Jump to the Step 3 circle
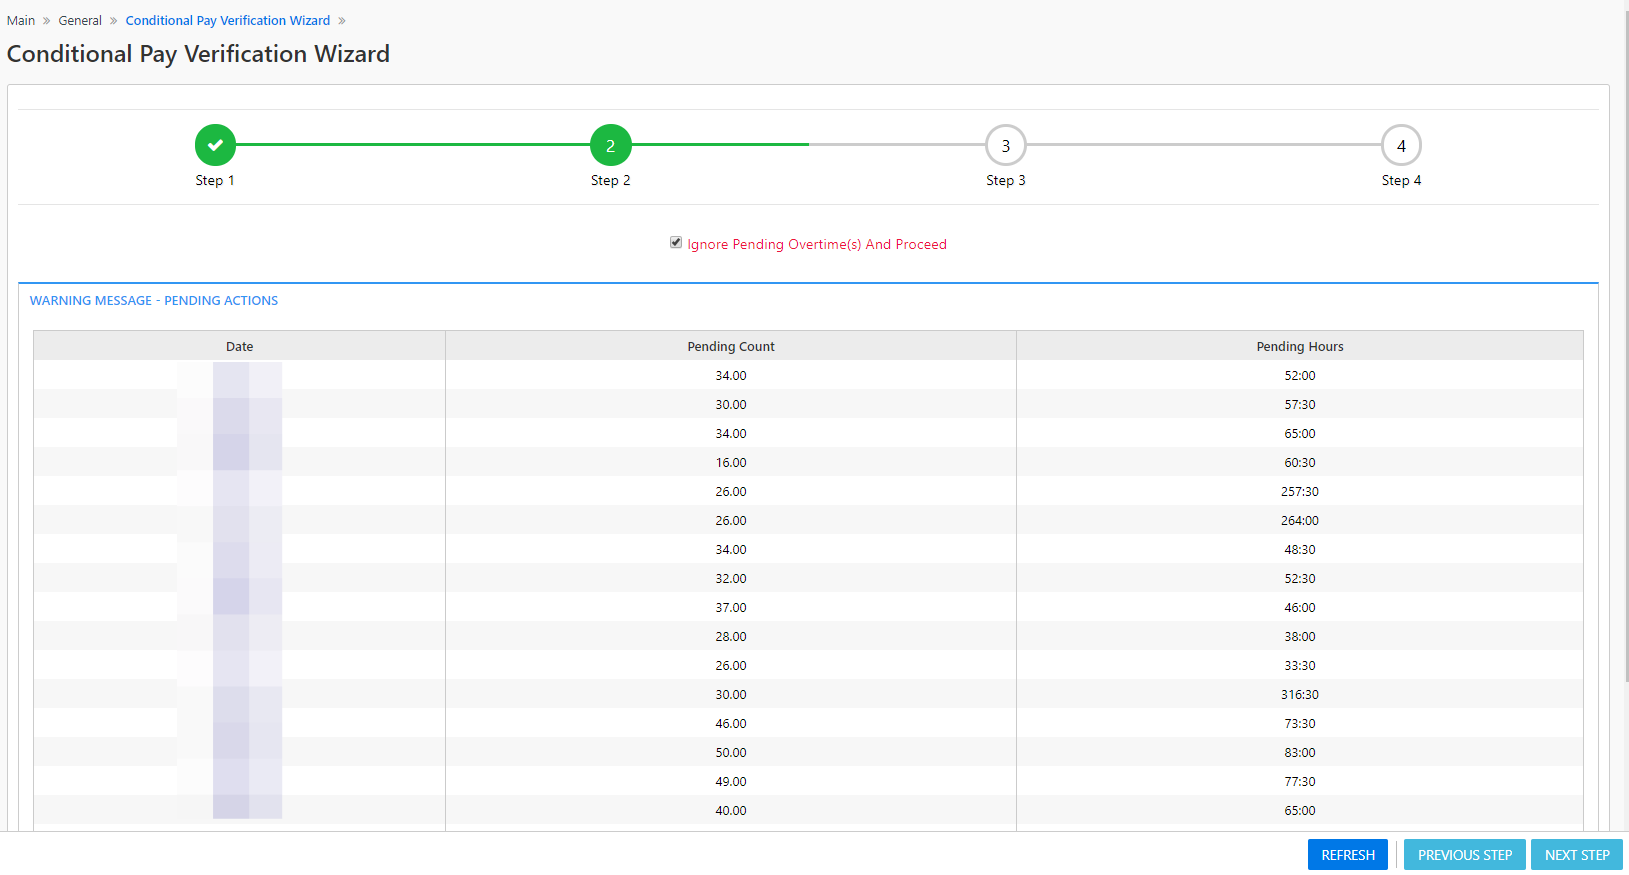This screenshot has width=1629, height=875. click(x=1006, y=145)
